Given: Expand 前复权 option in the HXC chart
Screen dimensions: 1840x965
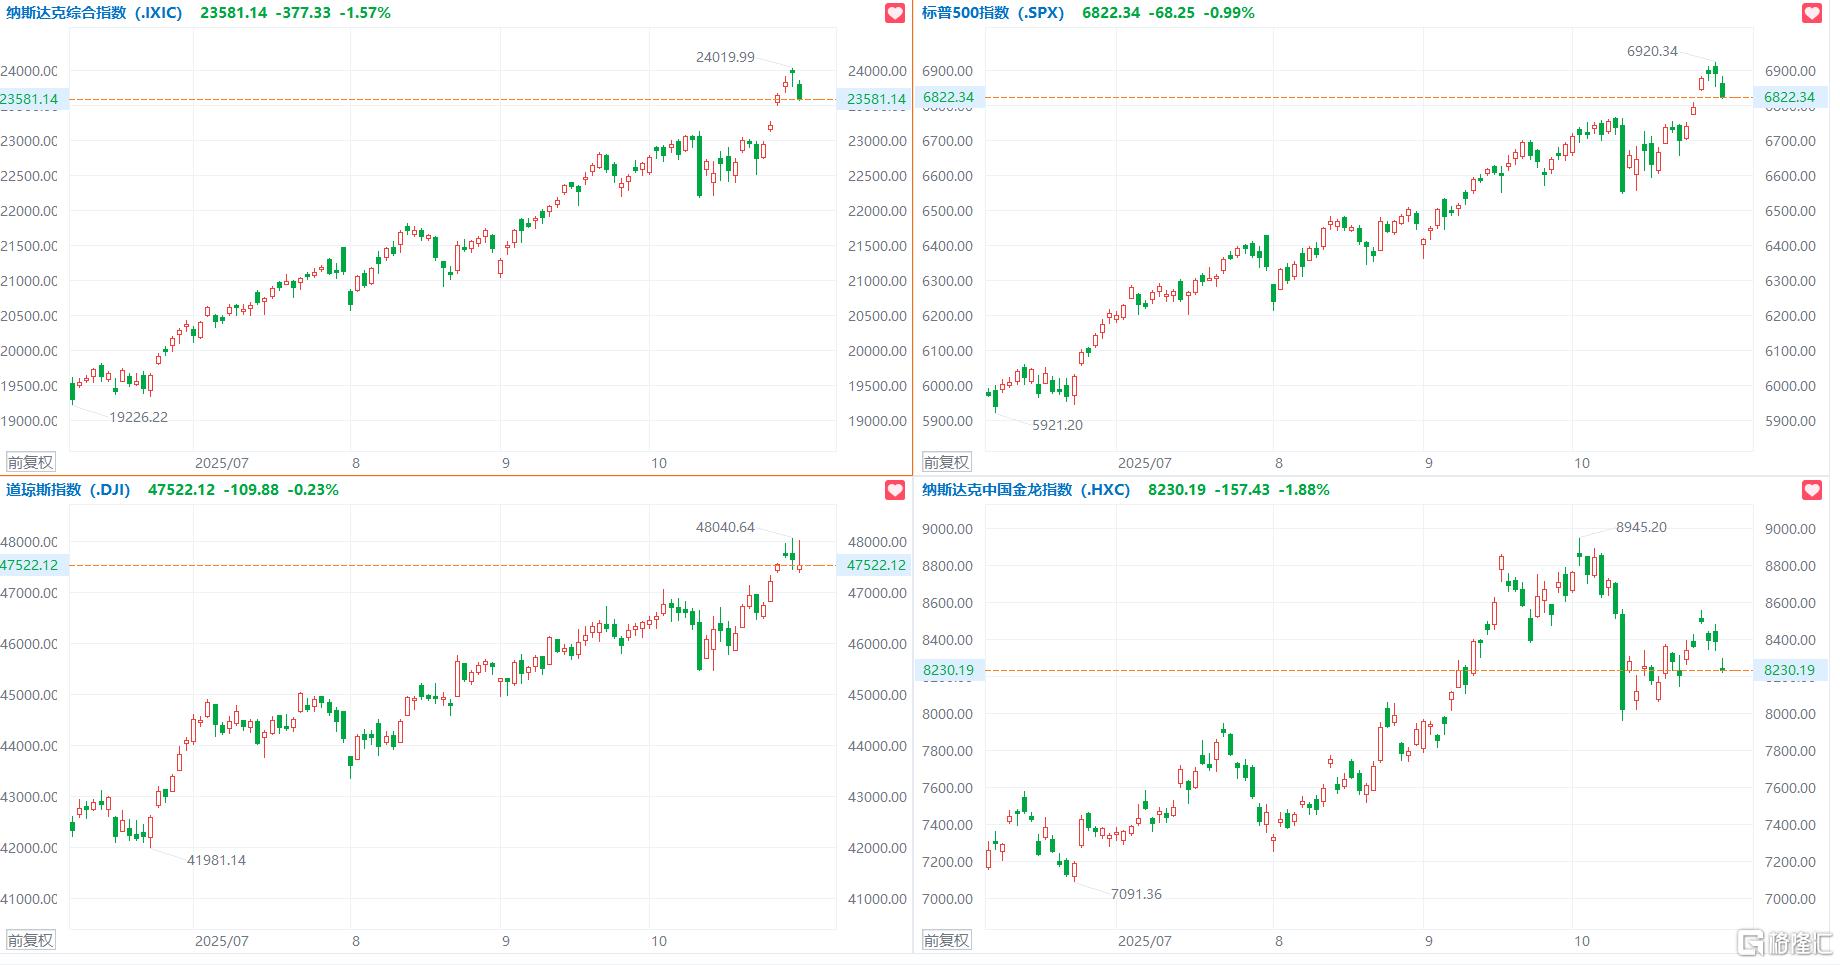Looking at the screenshot, I should (x=946, y=940).
